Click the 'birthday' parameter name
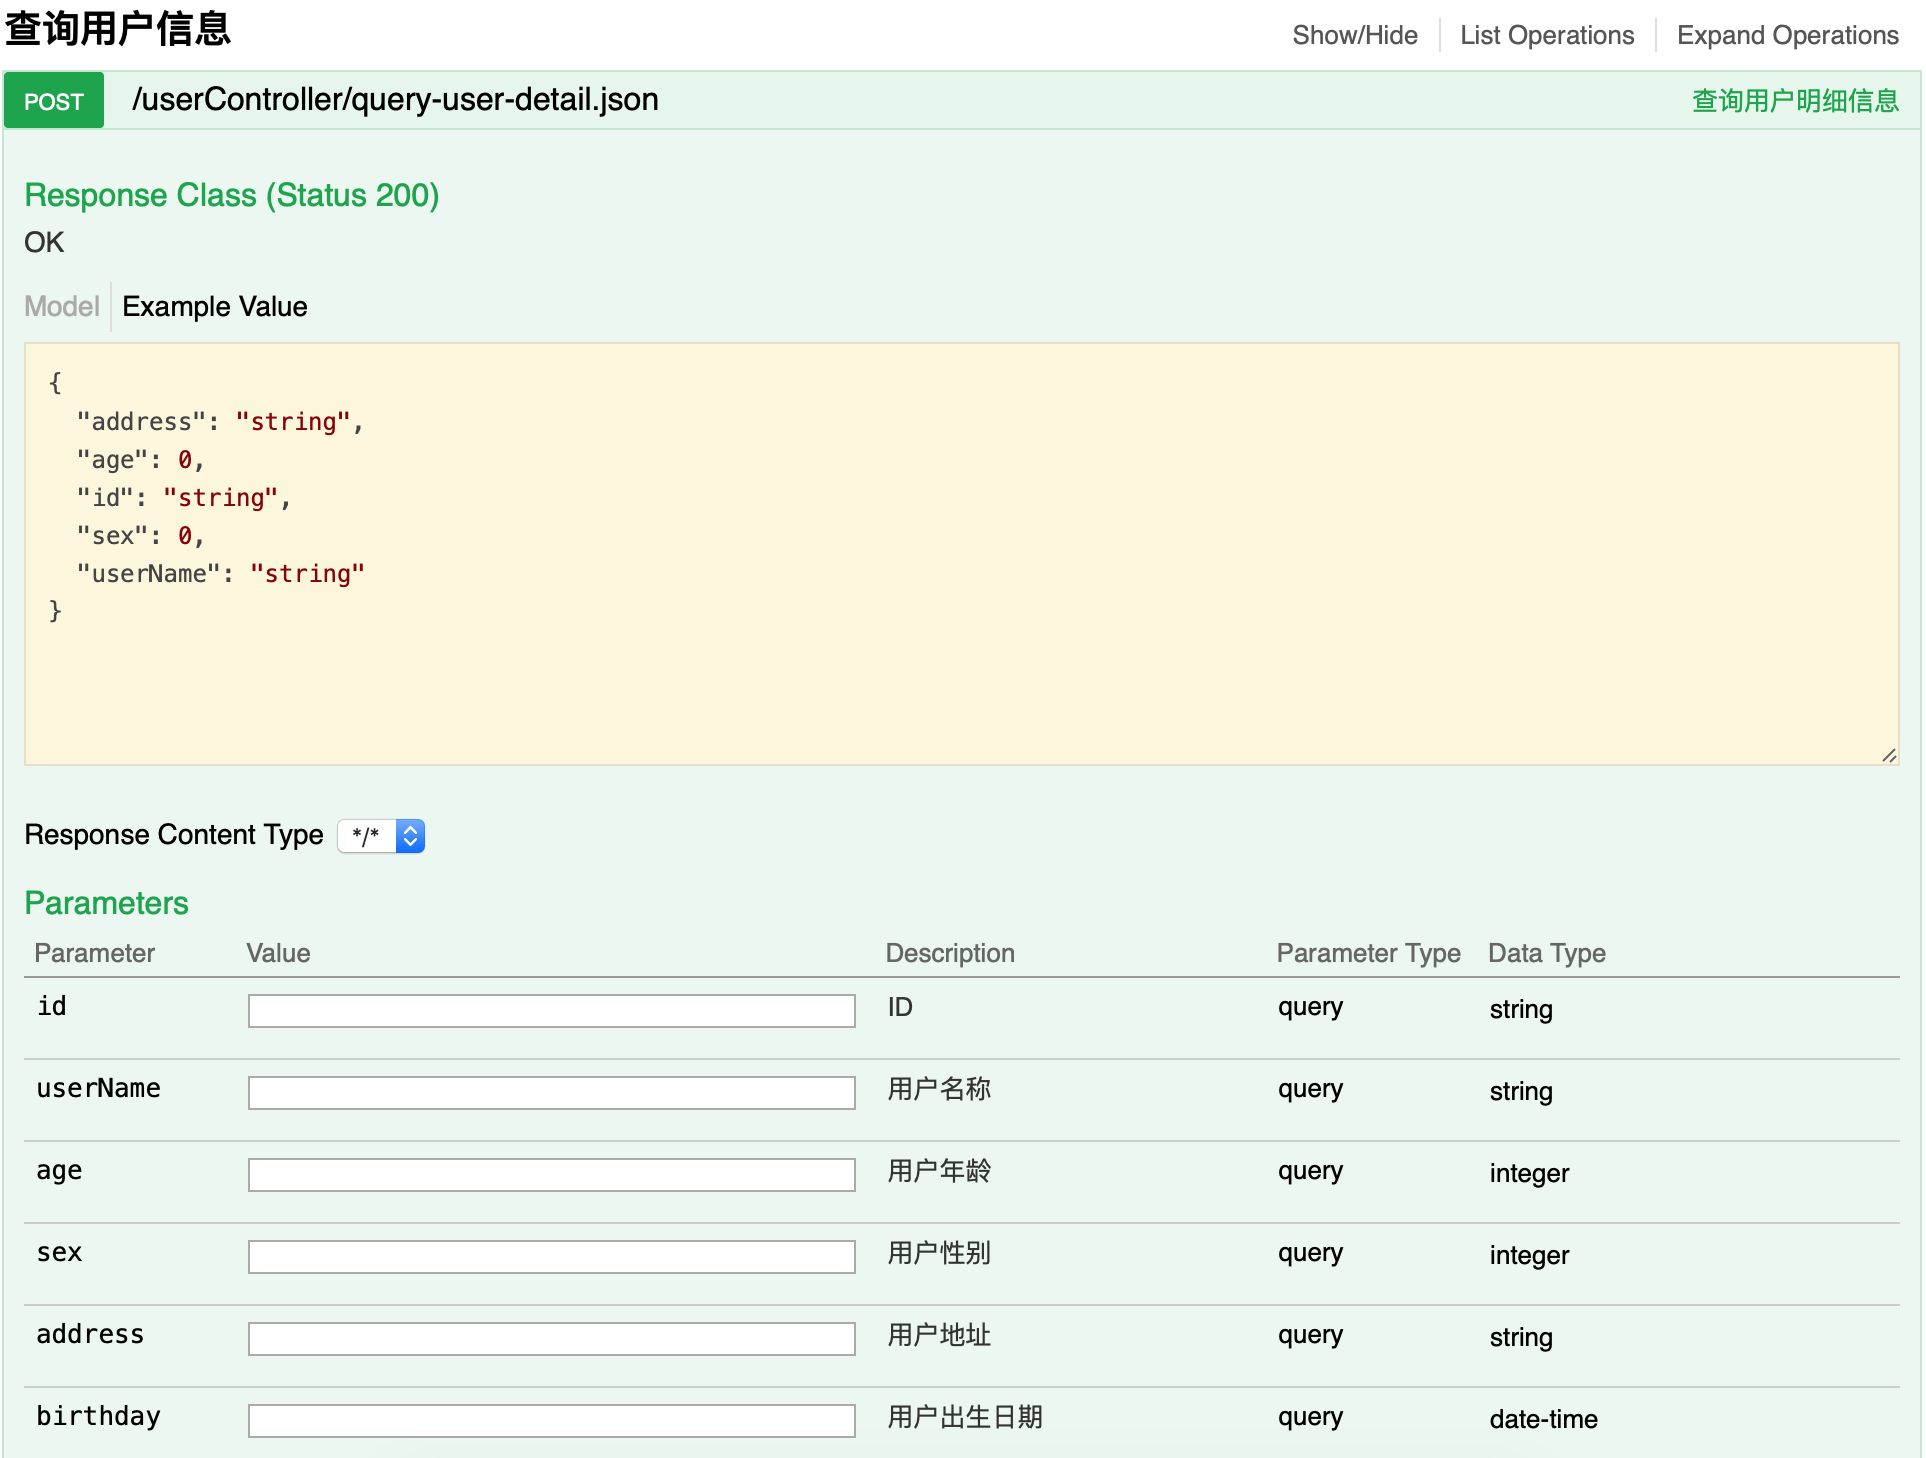Screen dimensions: 1926x1458 tap(98, 1417)
